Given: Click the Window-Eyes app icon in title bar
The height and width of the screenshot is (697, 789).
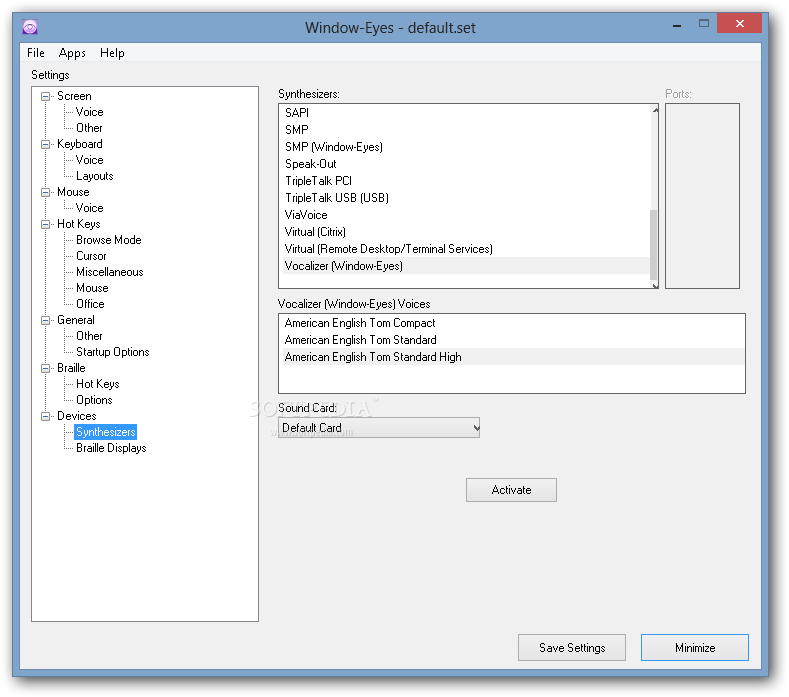Looking at the screenshot, I should coord(30,27).
